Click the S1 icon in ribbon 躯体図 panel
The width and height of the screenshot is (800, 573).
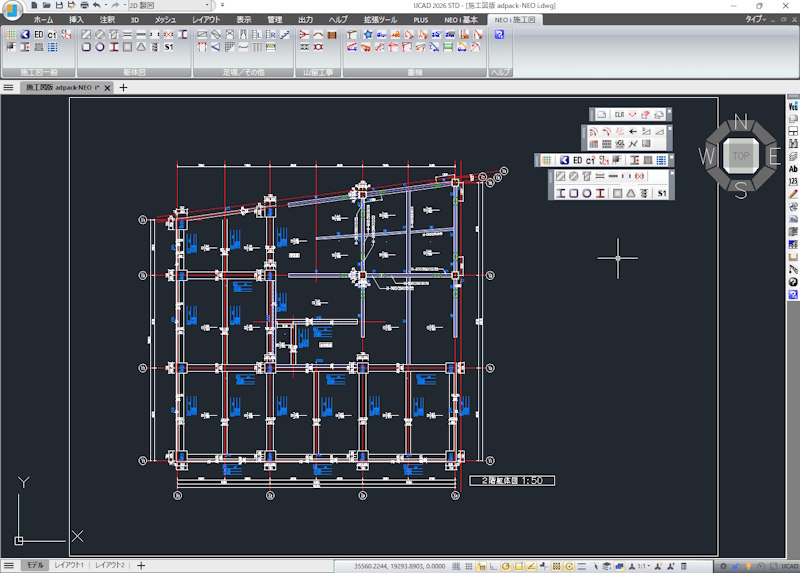(169, 47)
